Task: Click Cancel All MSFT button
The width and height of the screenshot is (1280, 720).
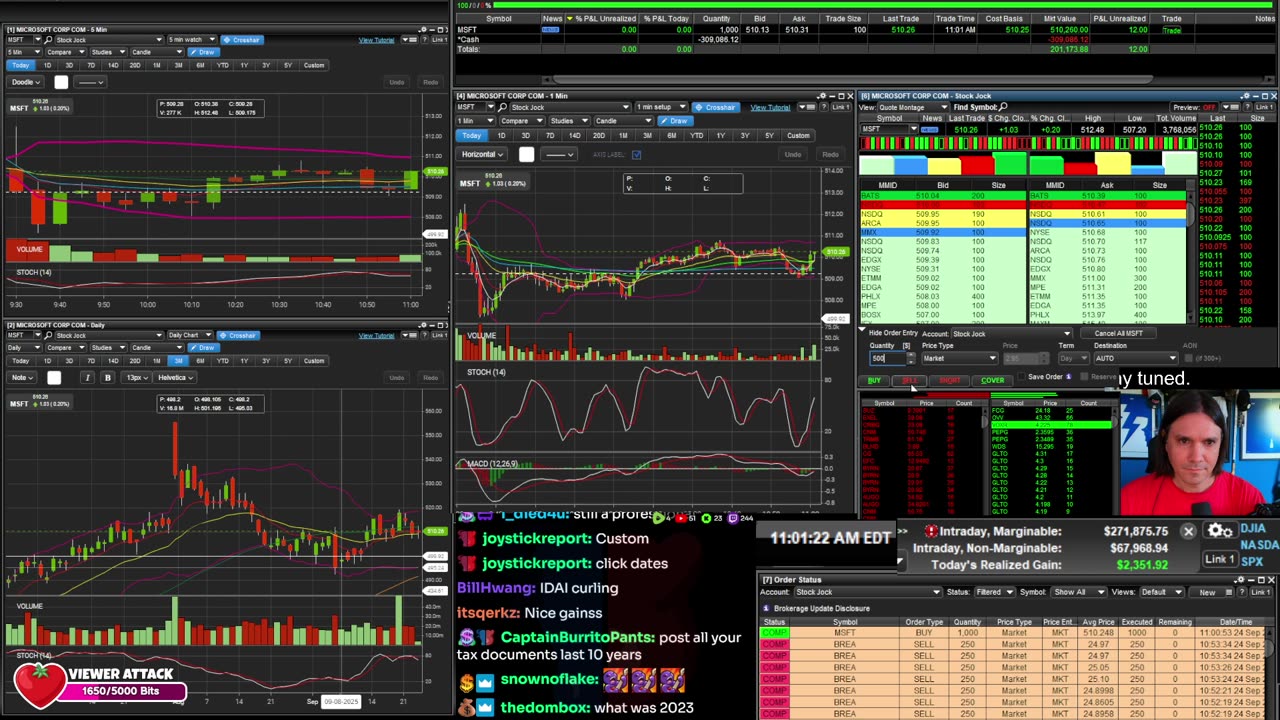Action: [1118, 334]
